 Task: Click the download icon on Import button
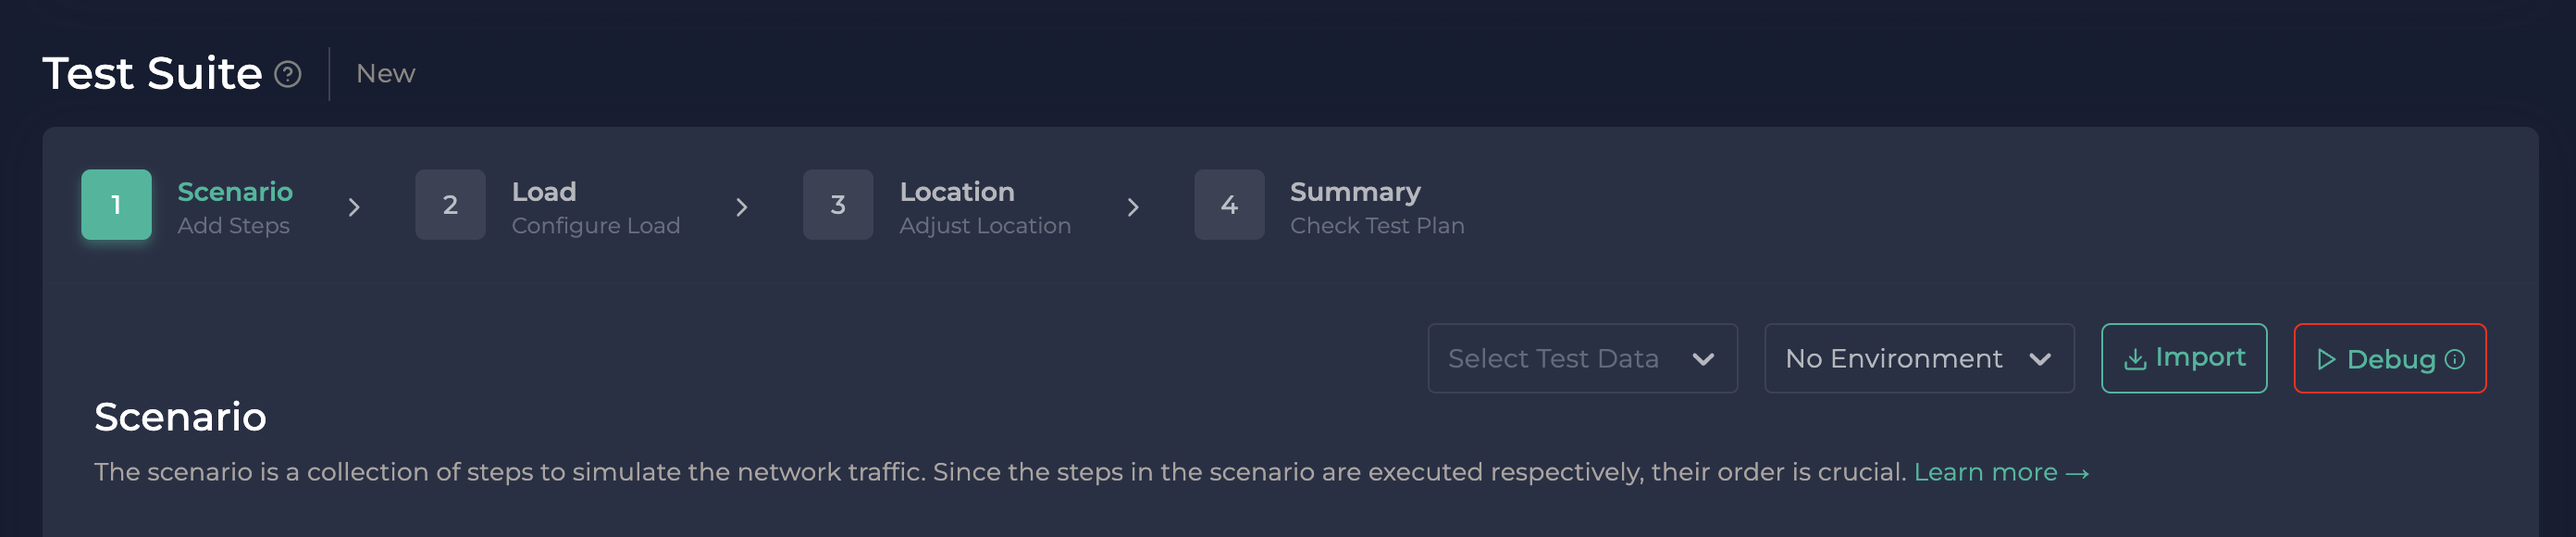2135,360
